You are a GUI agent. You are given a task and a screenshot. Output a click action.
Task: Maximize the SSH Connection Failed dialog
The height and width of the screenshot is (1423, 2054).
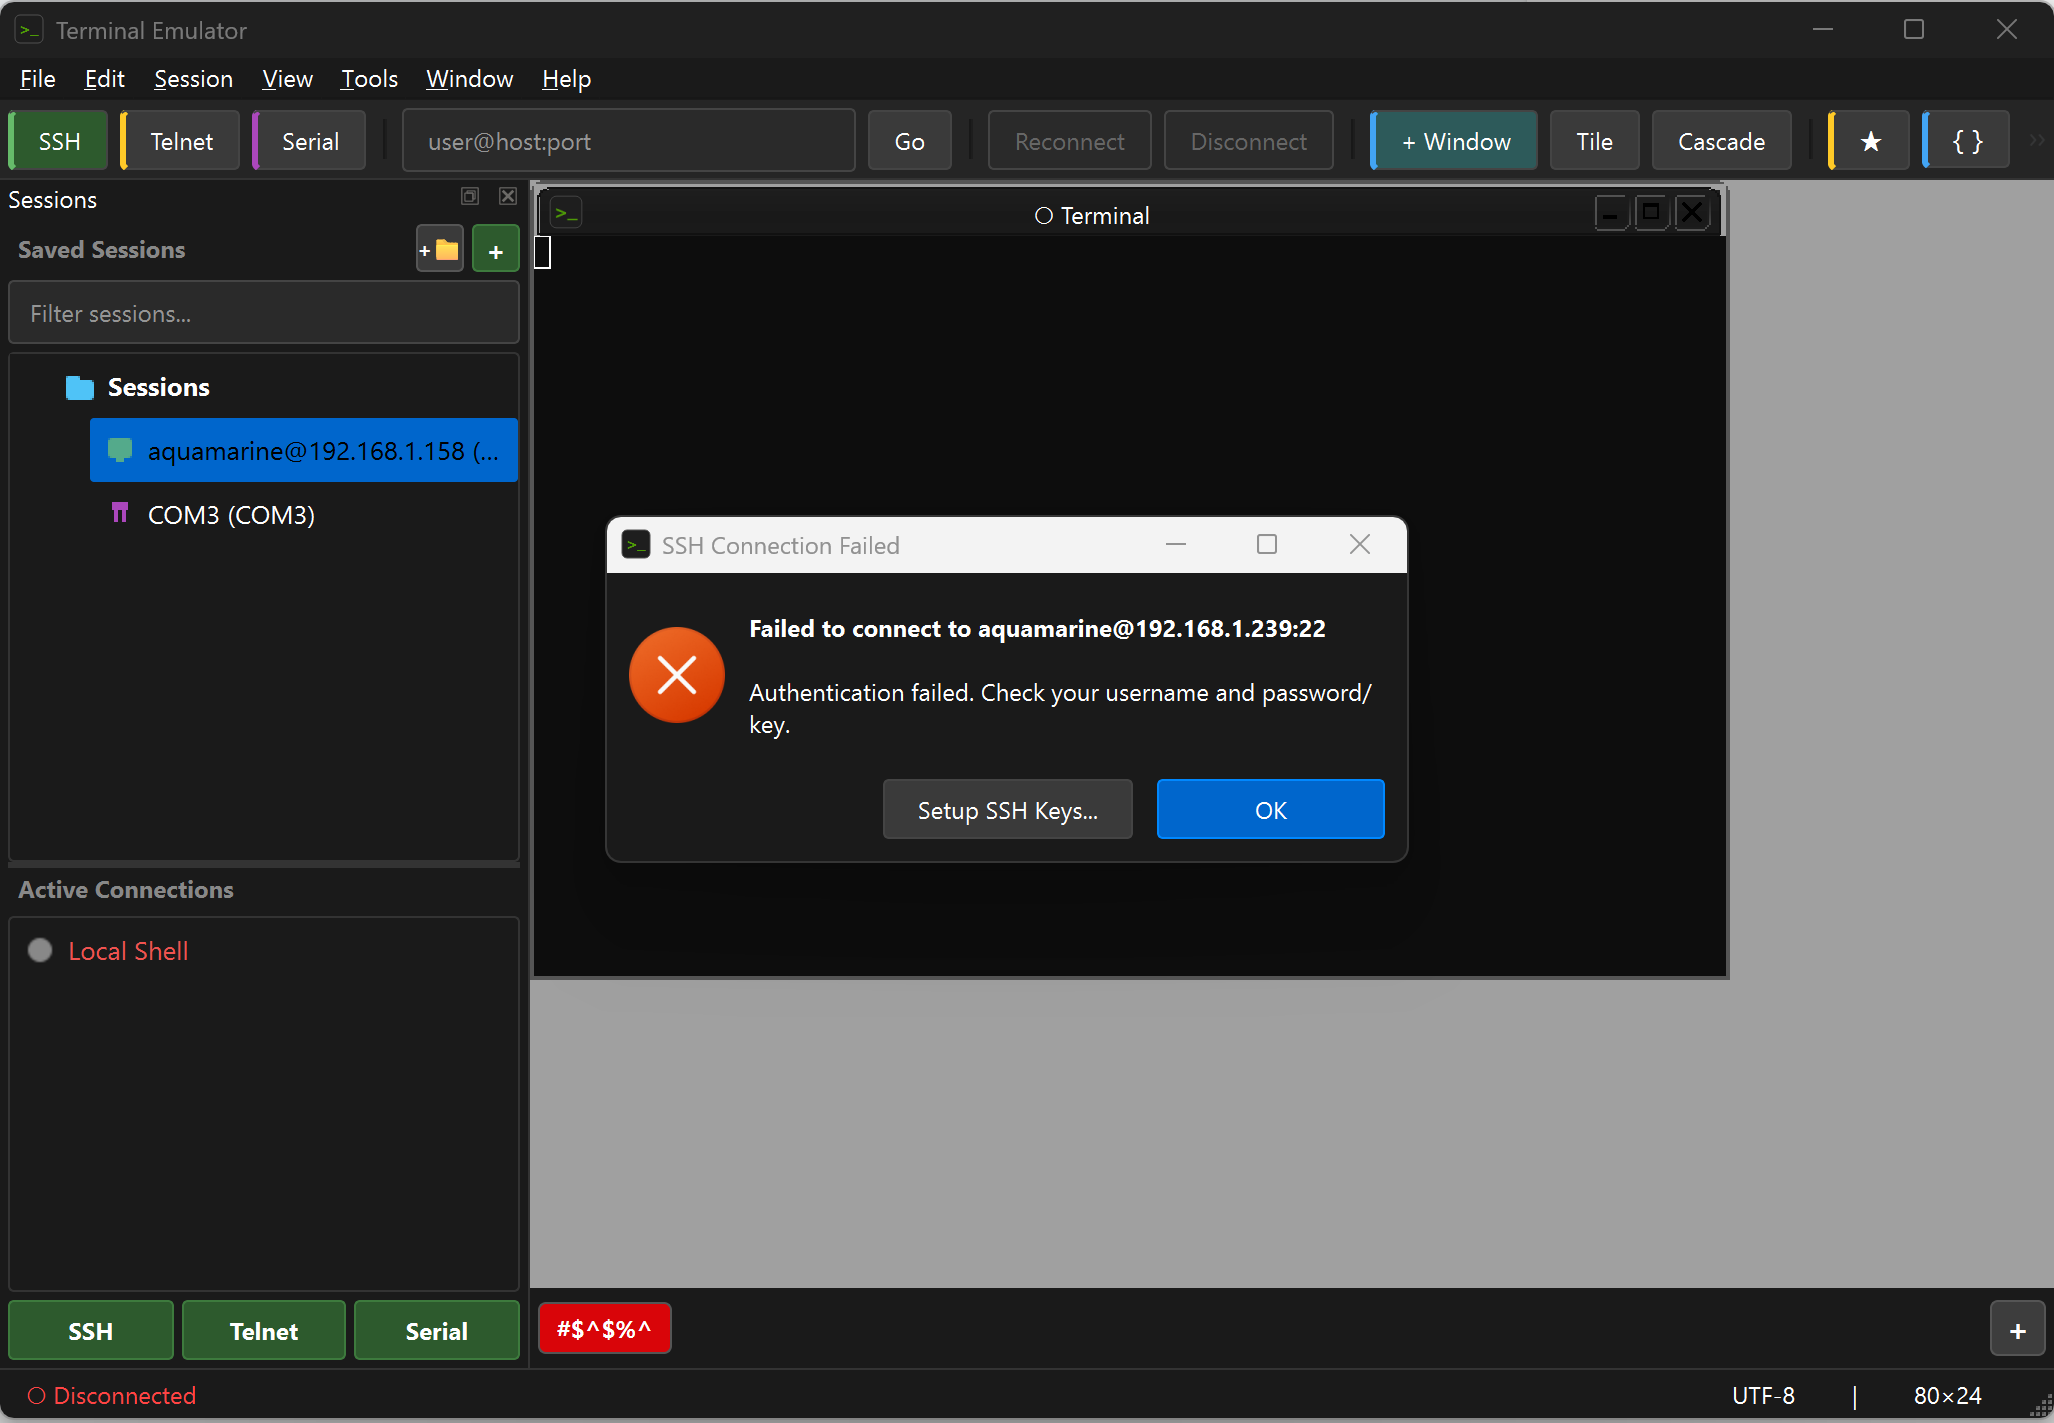(1267, 544)
